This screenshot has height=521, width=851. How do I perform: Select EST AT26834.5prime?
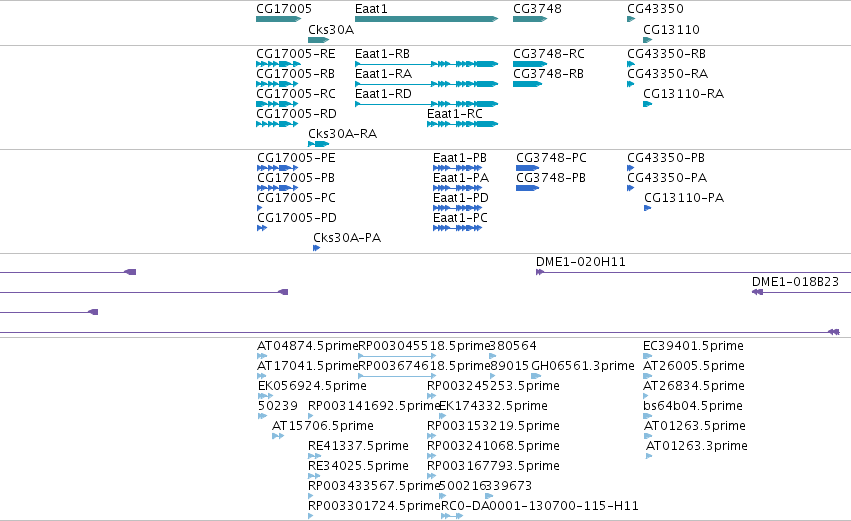pos(647,396)
